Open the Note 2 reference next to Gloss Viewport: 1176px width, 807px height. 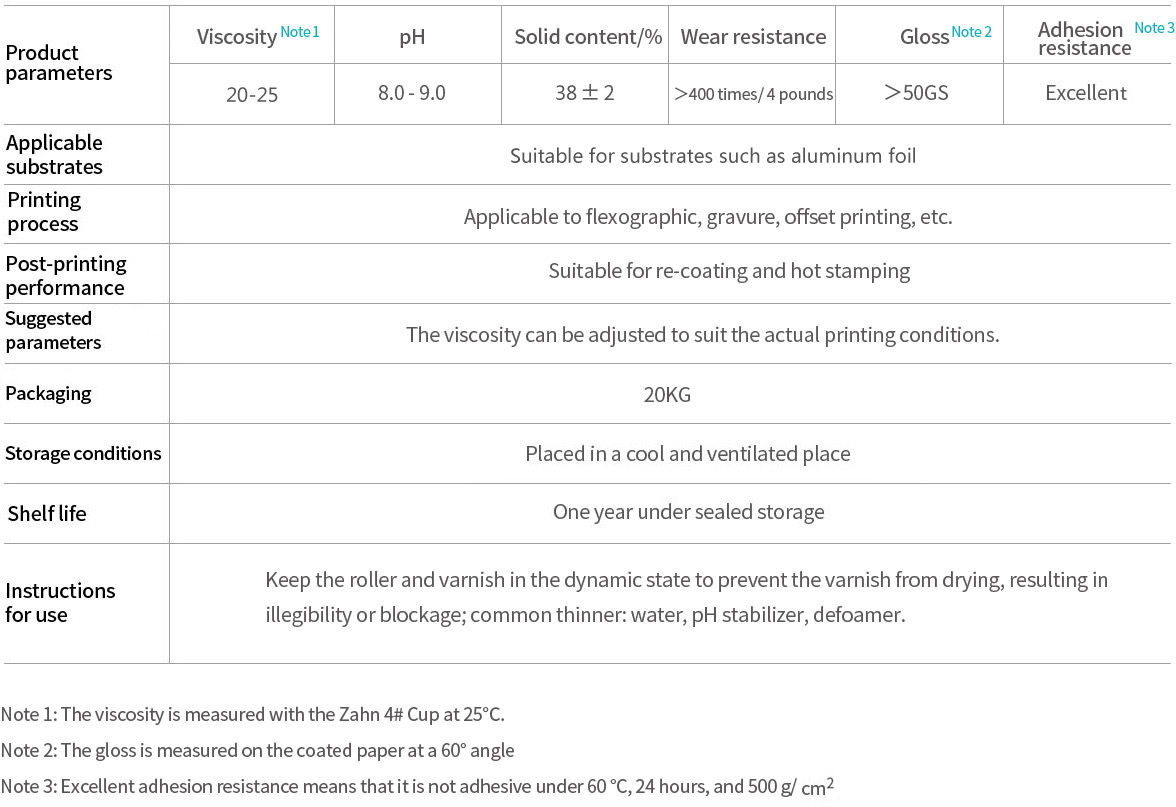point(971,32)
